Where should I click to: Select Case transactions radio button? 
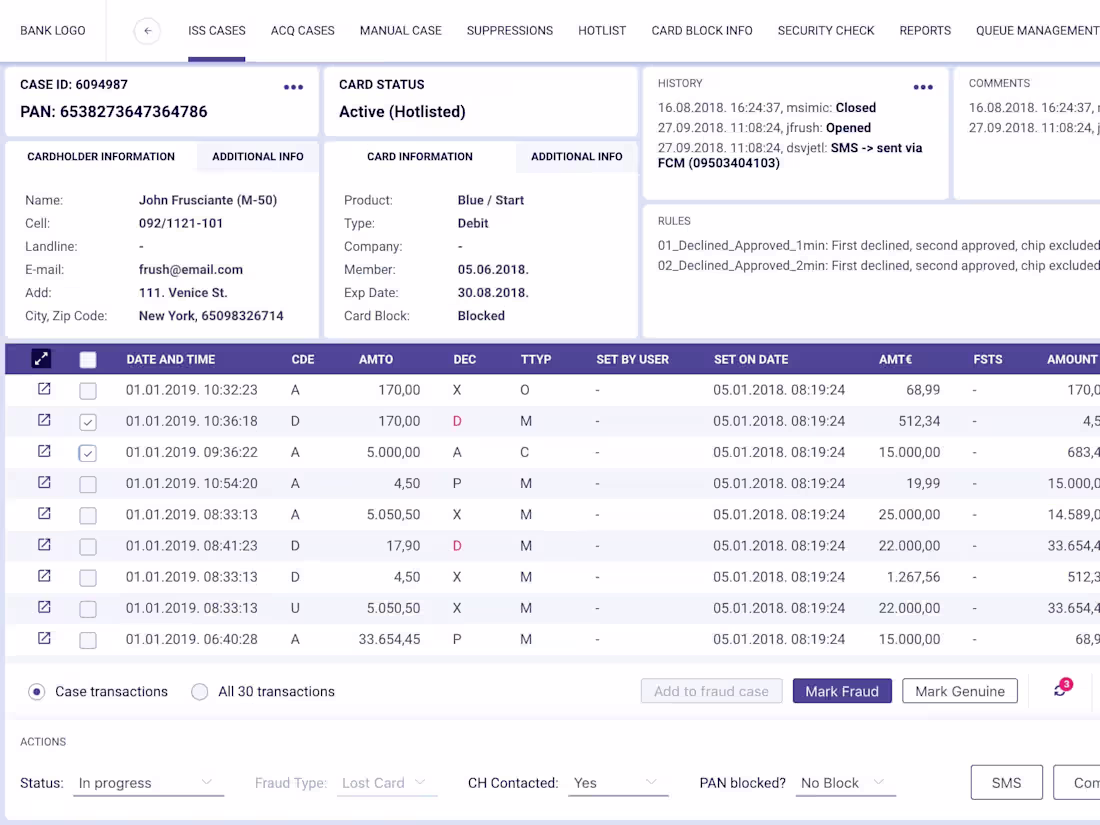coord(36,692)
